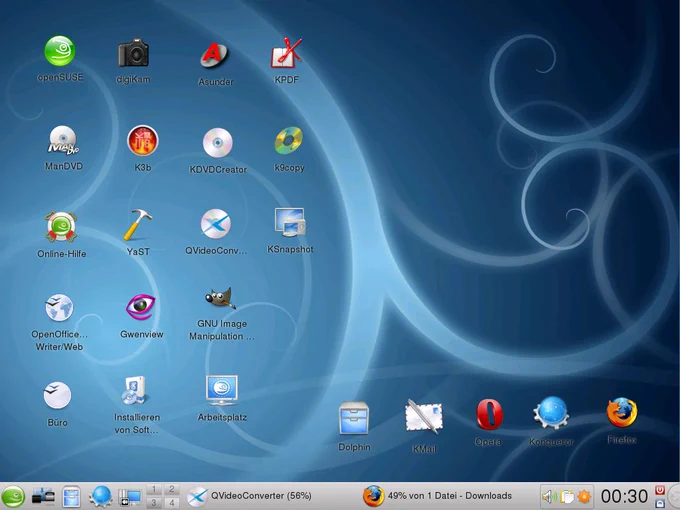Switch to virtual desktop 3
Screen dimensions: 680x510
(x=154, y=503)
